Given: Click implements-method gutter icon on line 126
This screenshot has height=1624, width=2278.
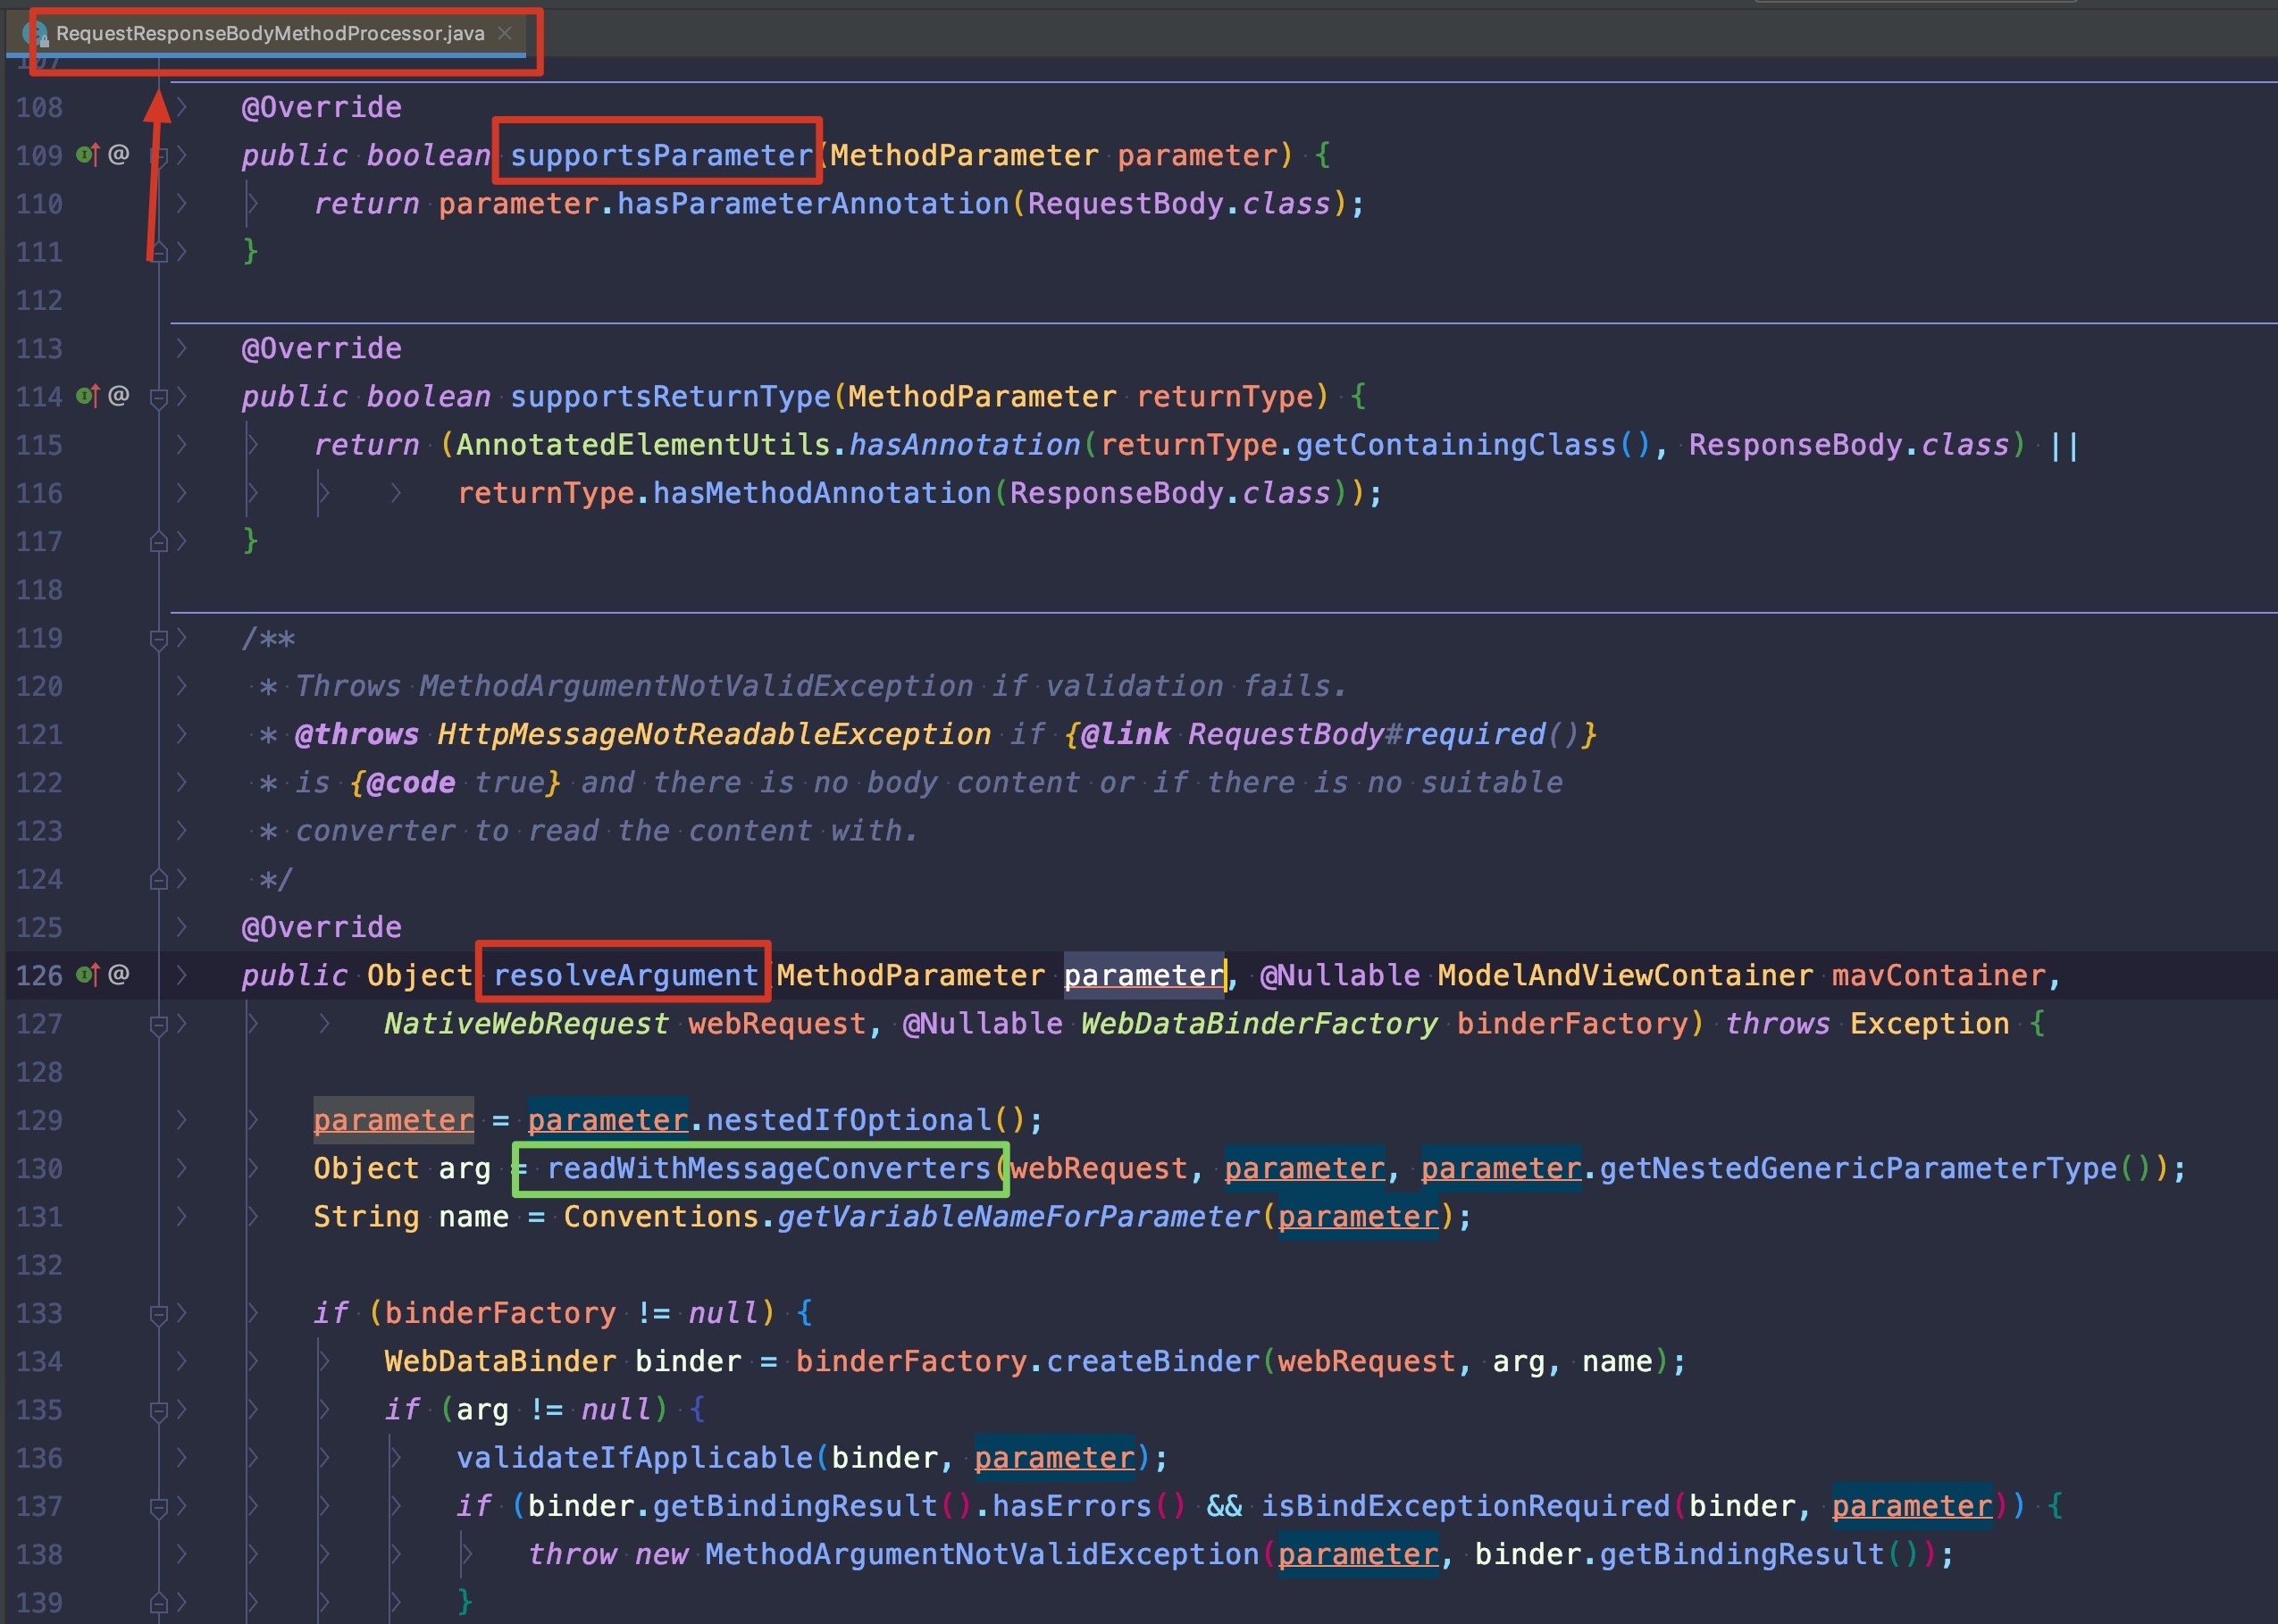Looking at the screenshot, I should (87, 974).
